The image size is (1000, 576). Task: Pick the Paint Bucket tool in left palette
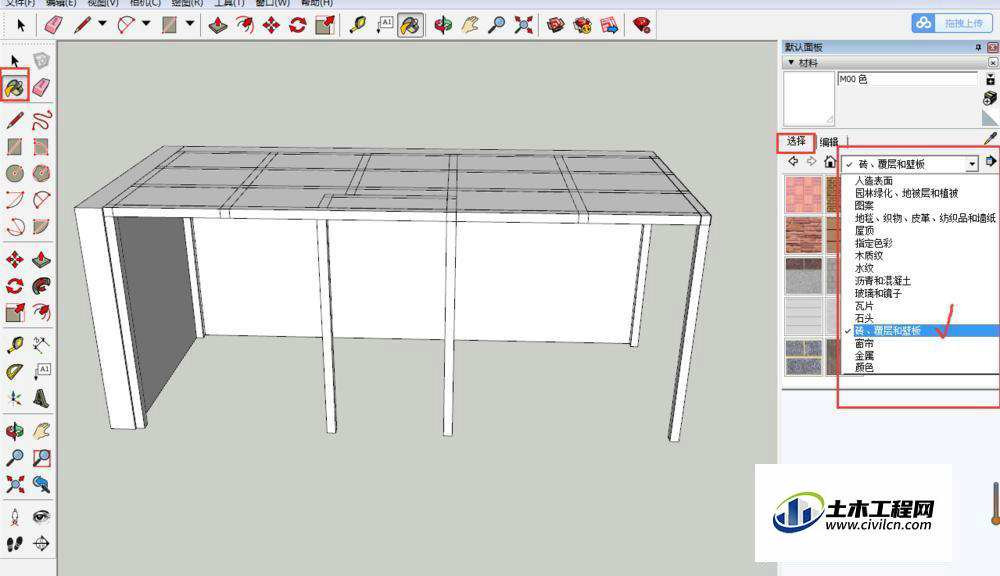point(15,87)
